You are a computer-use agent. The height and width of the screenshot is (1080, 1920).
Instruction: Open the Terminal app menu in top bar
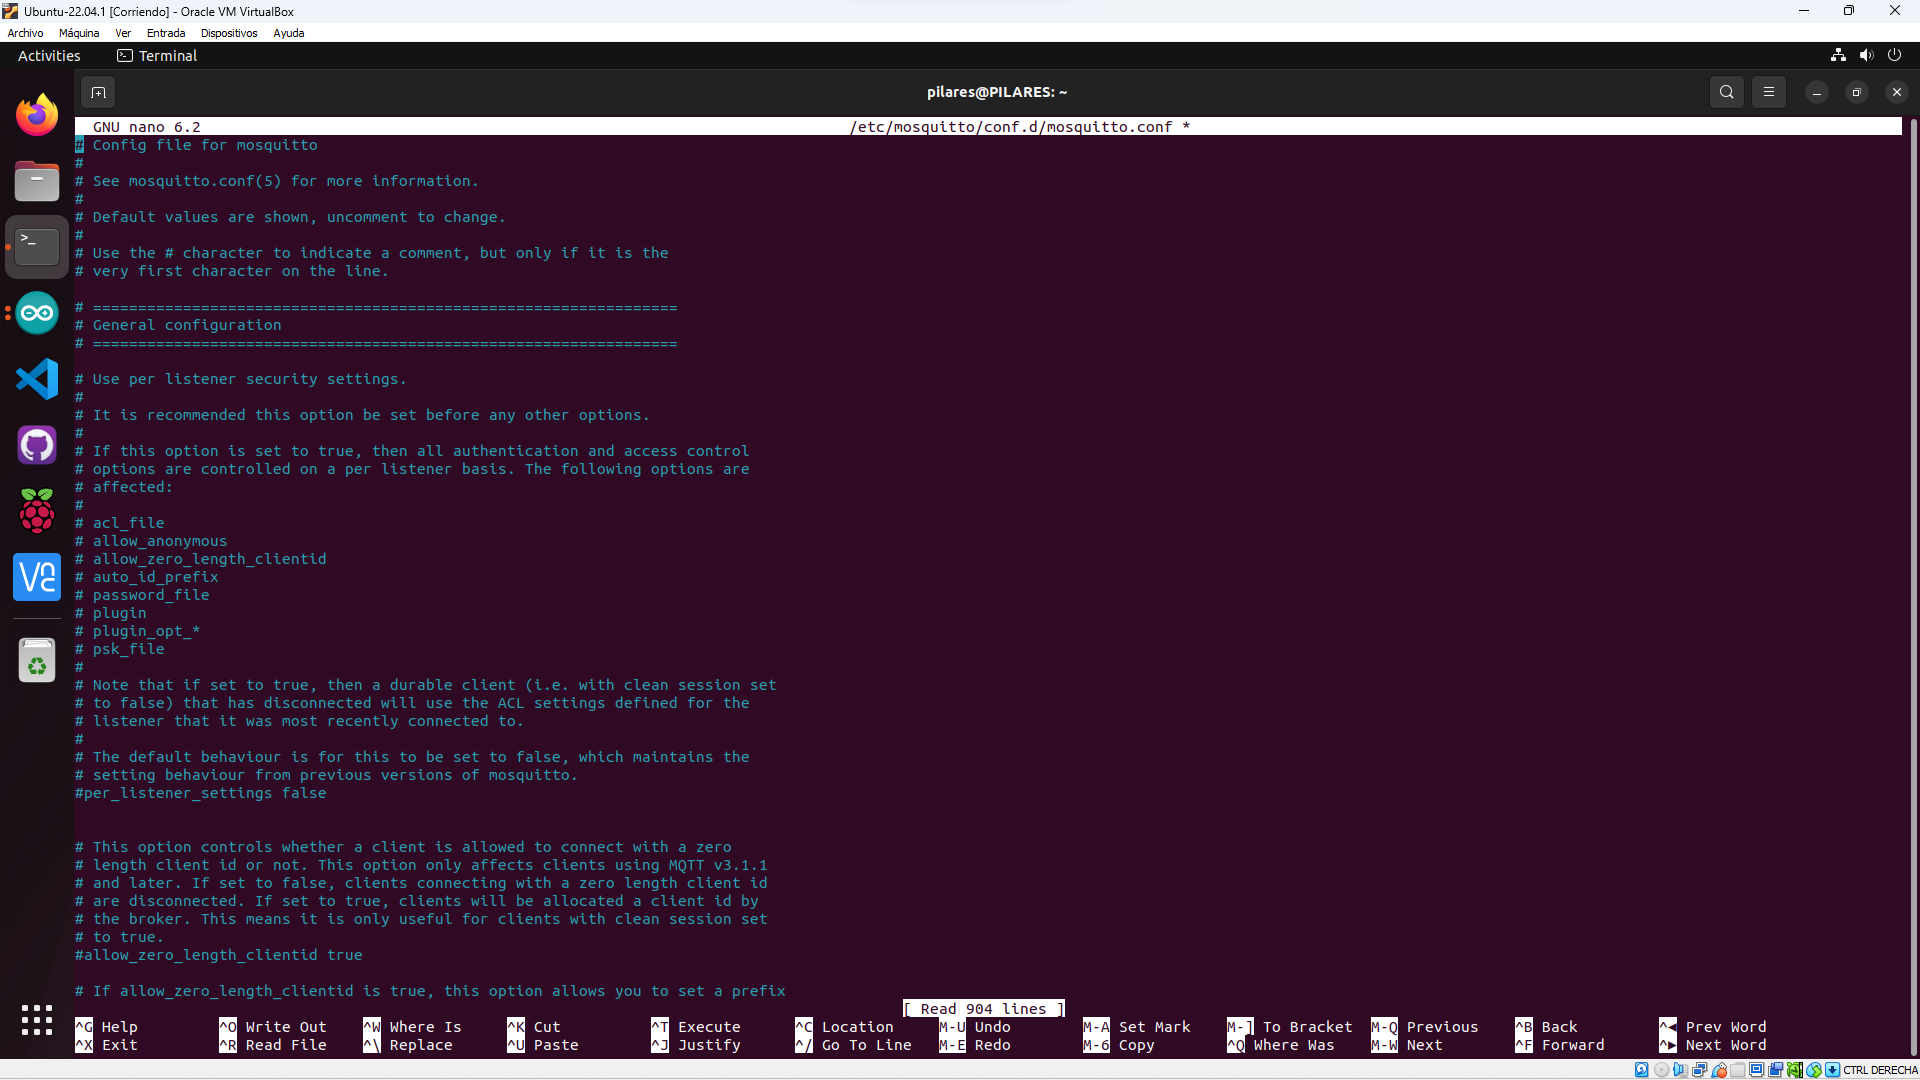pyautogui.click(x=157, y=56)
